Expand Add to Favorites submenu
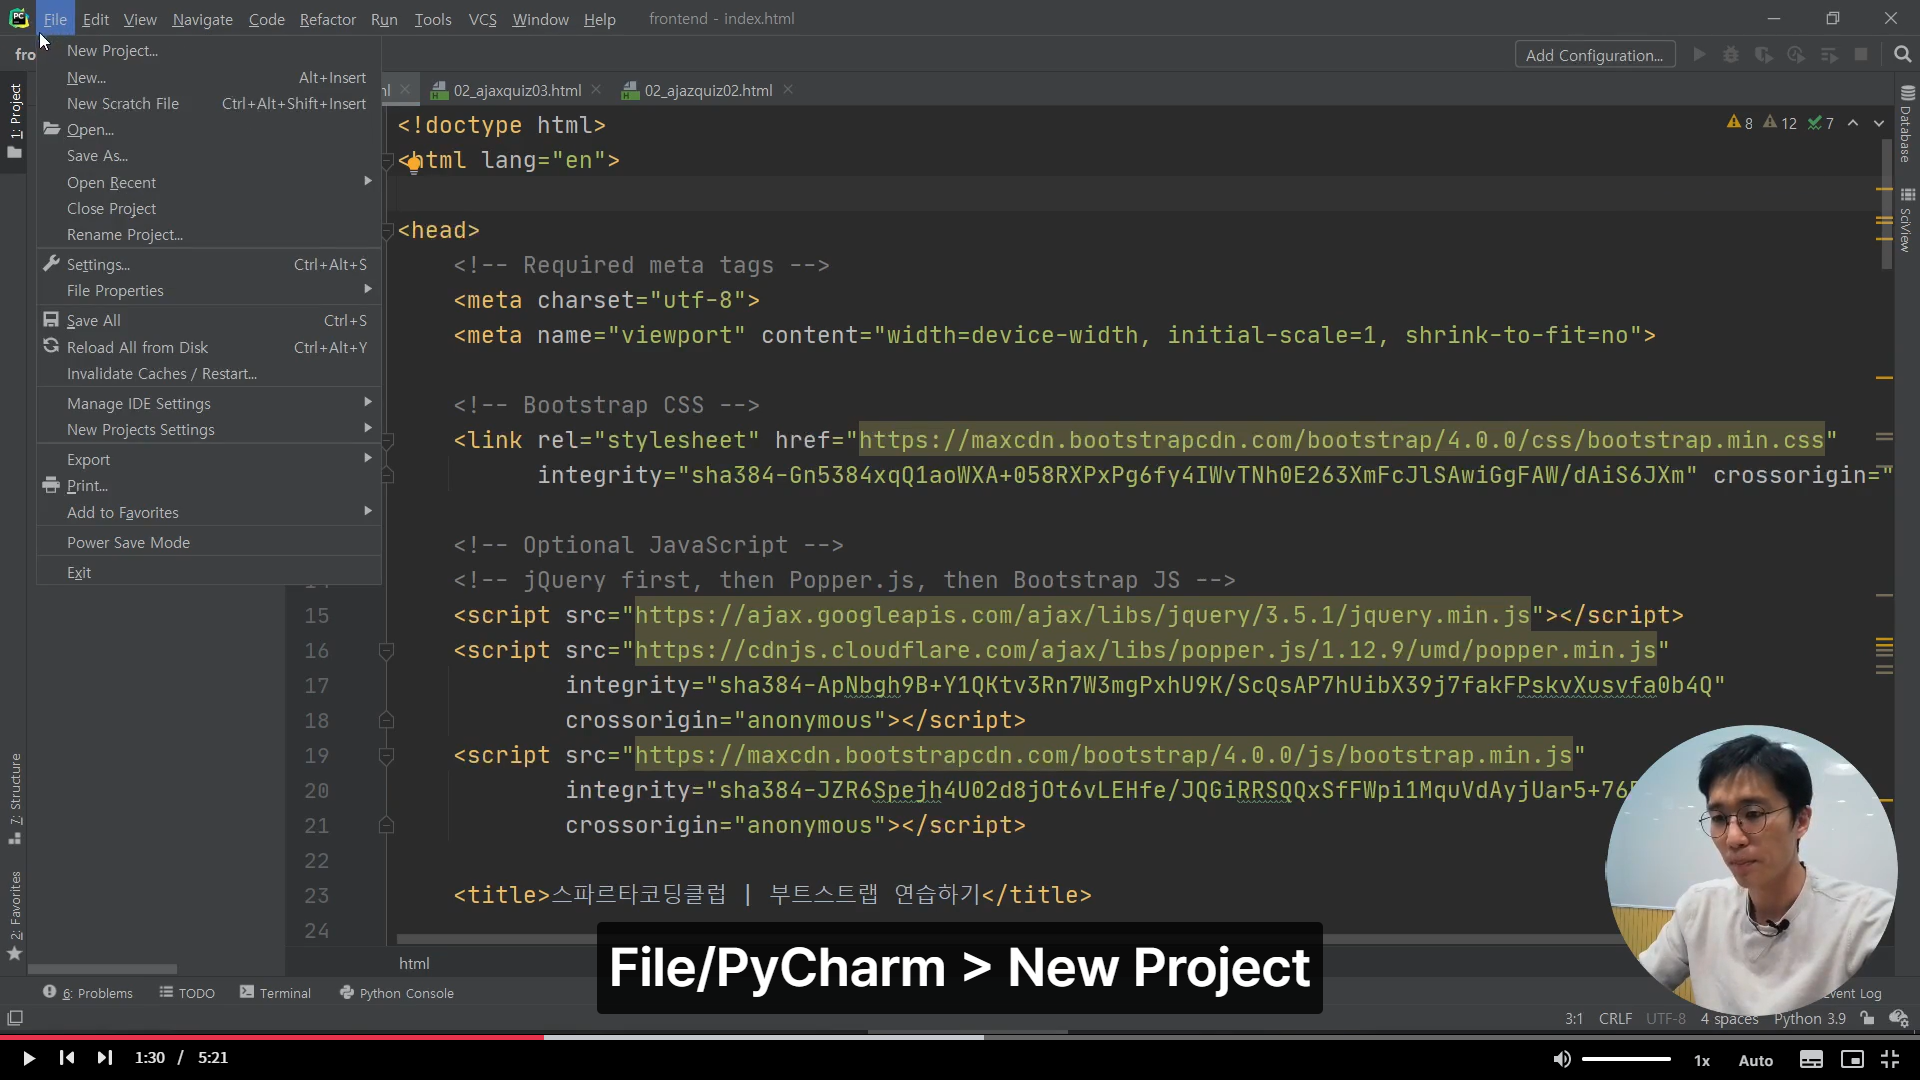Image resolution: width=1920 pixels, height=1080 pixels. [209, 512]
